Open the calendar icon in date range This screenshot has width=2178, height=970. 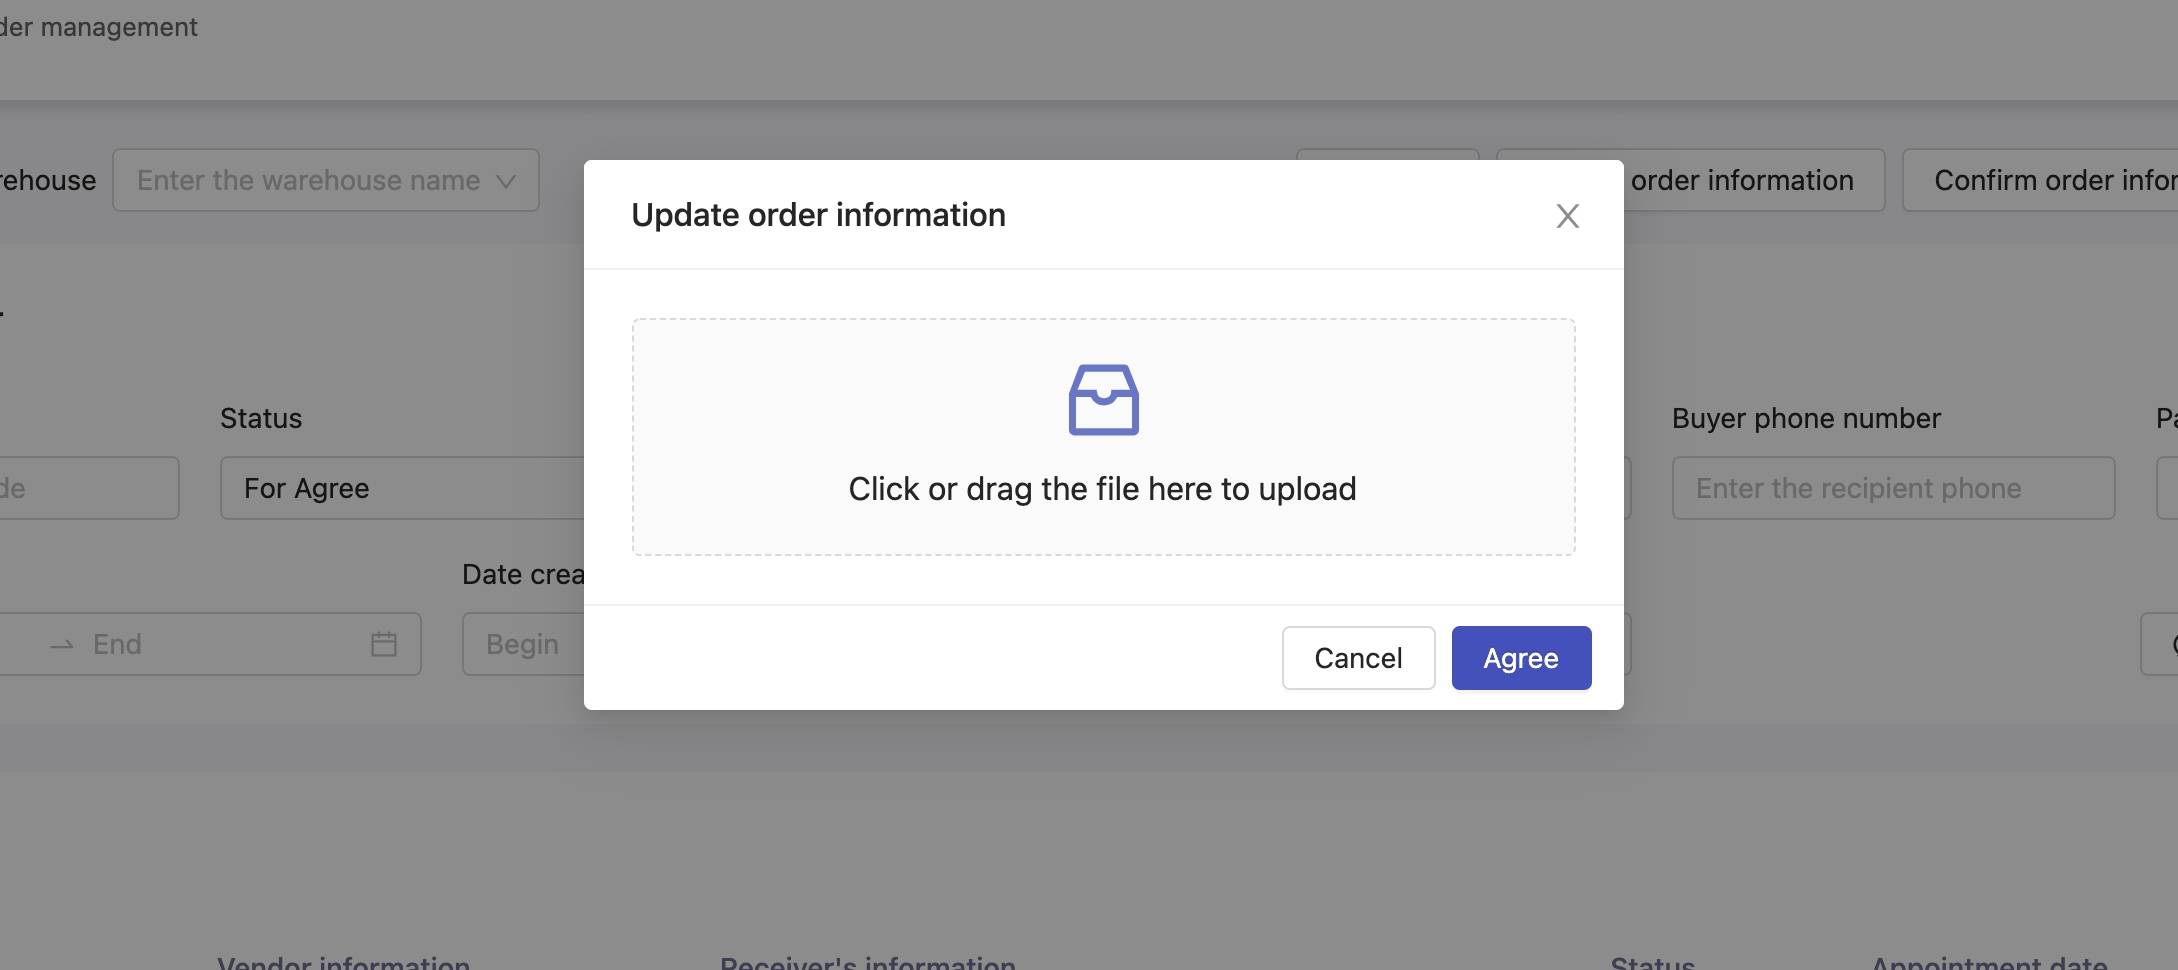point(384,644)
